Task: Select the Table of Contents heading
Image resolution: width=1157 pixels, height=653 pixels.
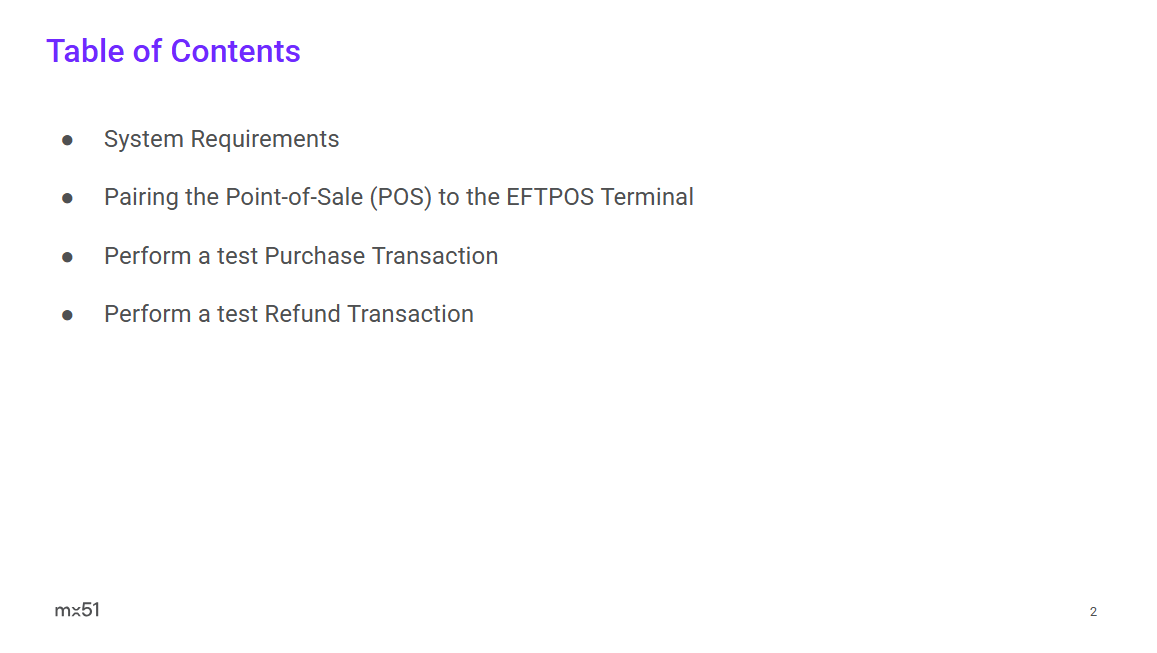Action: pos(173,51)
